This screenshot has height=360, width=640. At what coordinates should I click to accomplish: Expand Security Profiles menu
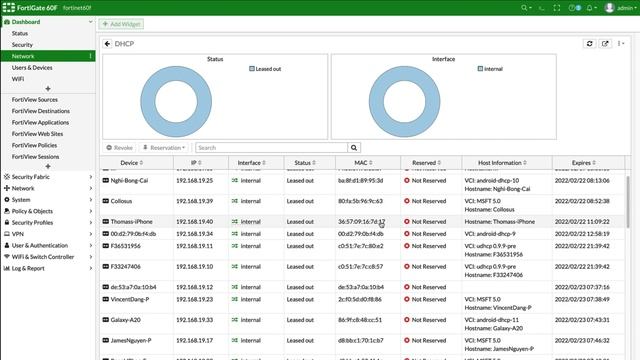pyautogui.click(x=48, y=222)
